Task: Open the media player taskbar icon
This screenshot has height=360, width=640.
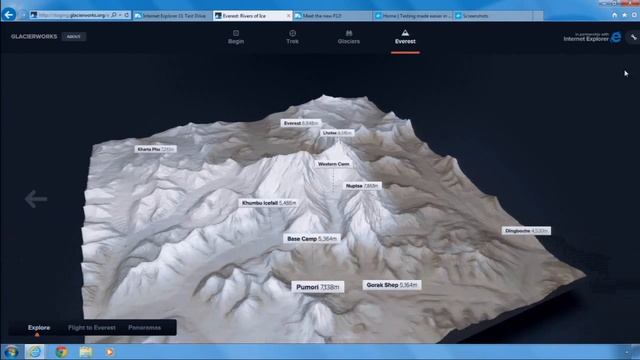Action: point(109,352)
